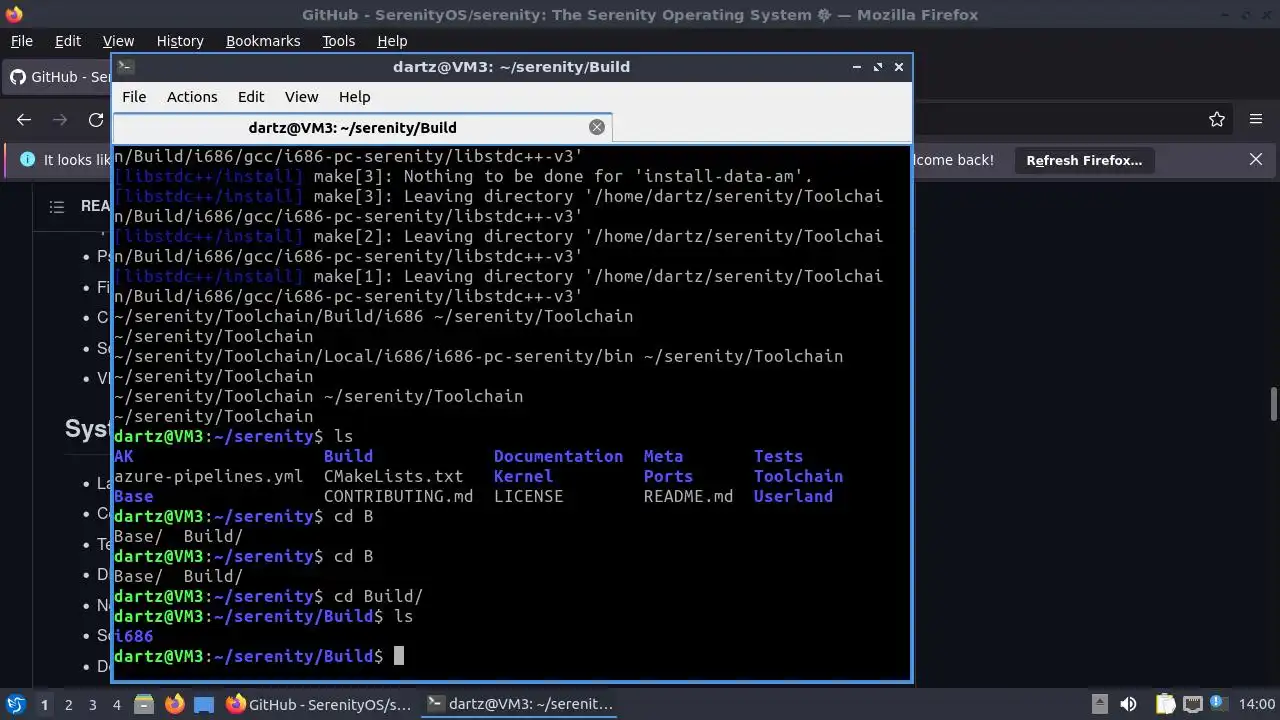Open Firefox Bookmarks menu
This screenshot has height=720, width=1280.
click(263, 41)
